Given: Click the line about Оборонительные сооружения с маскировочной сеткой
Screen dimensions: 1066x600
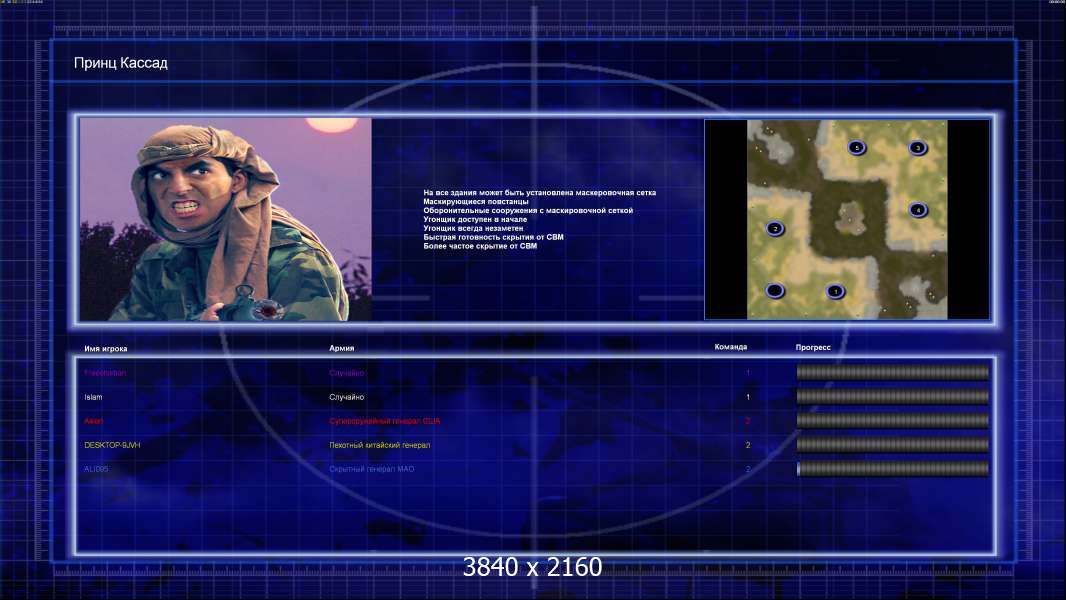Looking at the screenshot, I should click(528, 211).
